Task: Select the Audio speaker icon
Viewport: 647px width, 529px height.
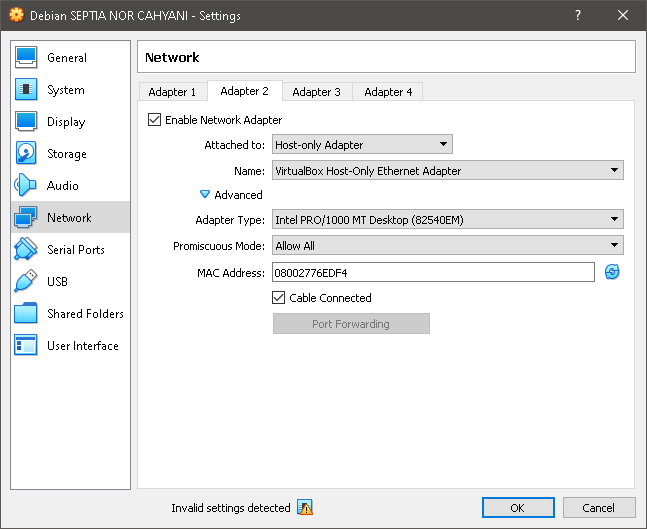Action: 26,185
